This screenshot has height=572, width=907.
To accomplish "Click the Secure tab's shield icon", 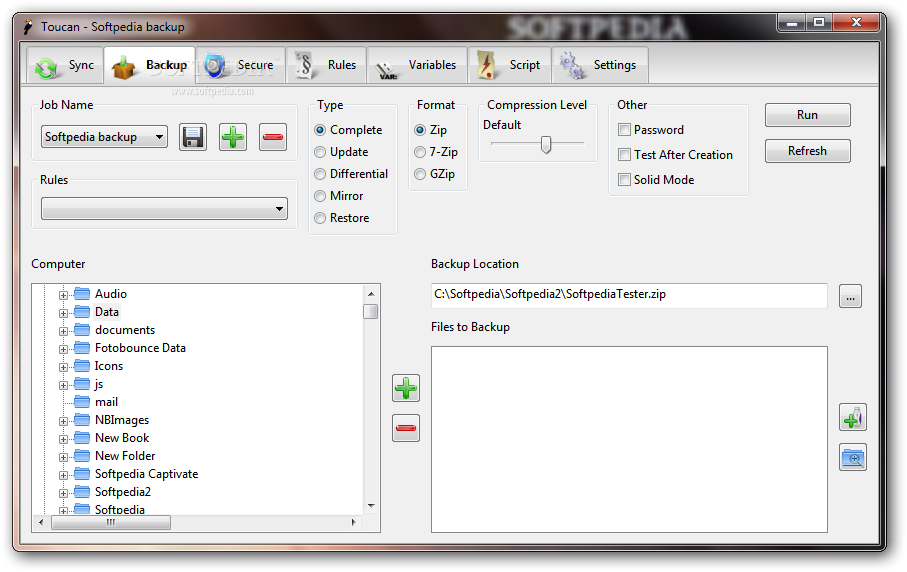I will (x=215, y=65).
